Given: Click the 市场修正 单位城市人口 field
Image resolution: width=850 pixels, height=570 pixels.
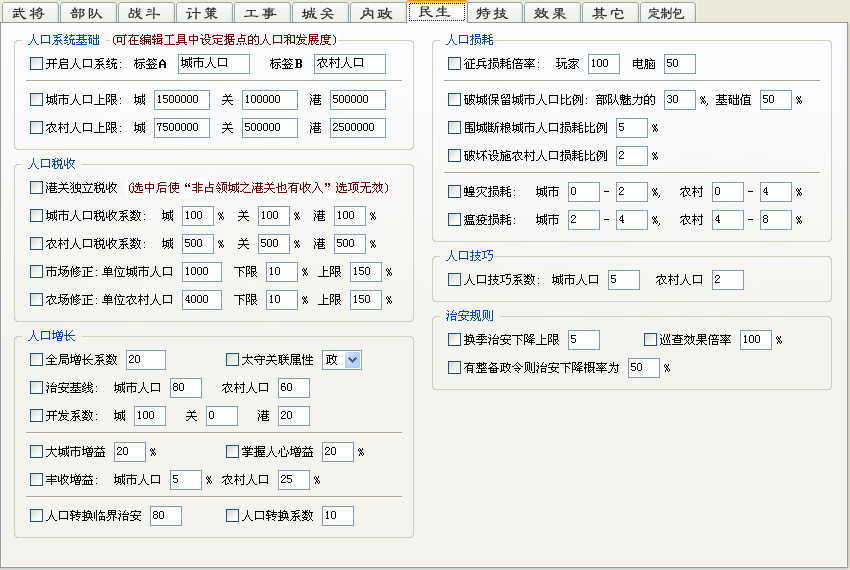Looking at the screenshot, I should pos(202,271).
